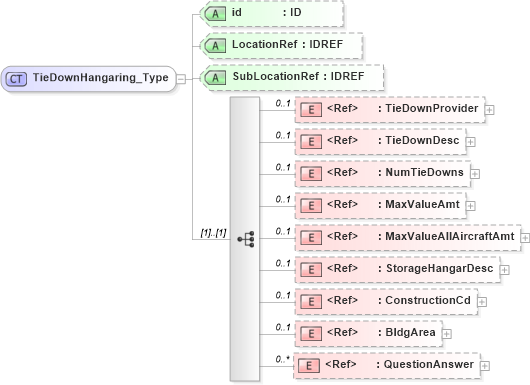530x385 pixels.
Task: Expand the QuestionAnswer element
Action: [x=485, y=366]
